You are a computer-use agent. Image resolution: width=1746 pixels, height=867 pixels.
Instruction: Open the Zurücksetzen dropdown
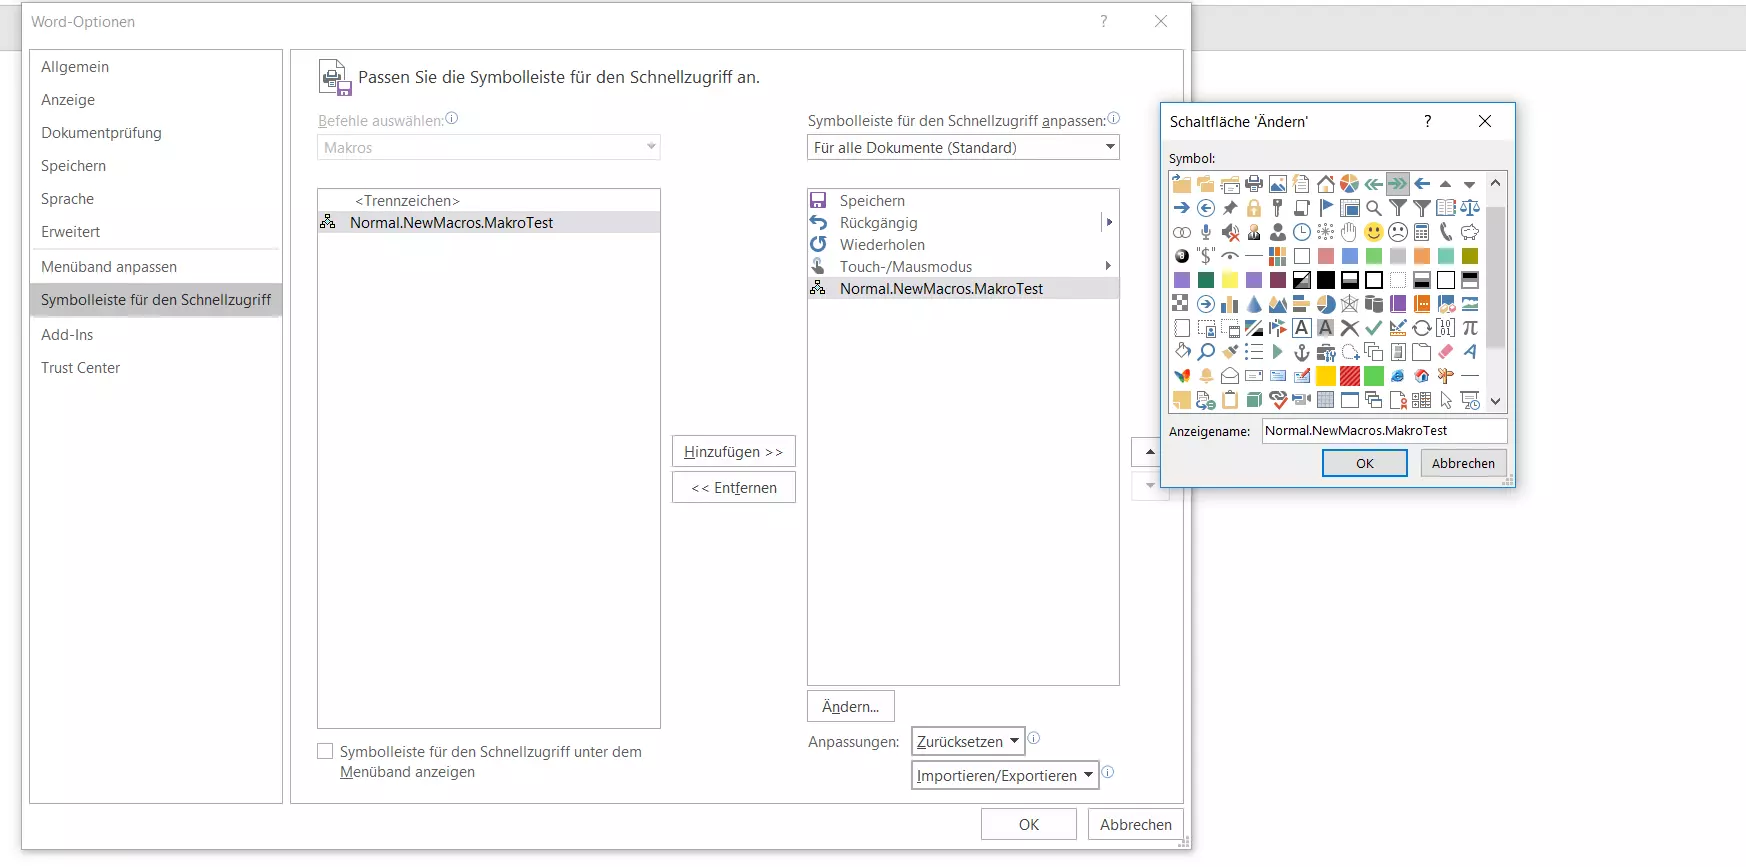(968, 741)
